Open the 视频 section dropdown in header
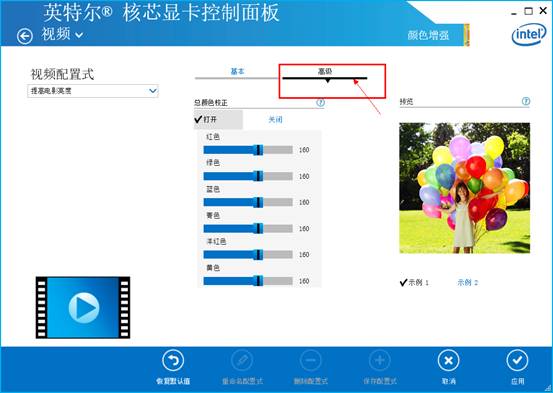Image resolution: width=553 pixels, height=393 pixels. 63,35
